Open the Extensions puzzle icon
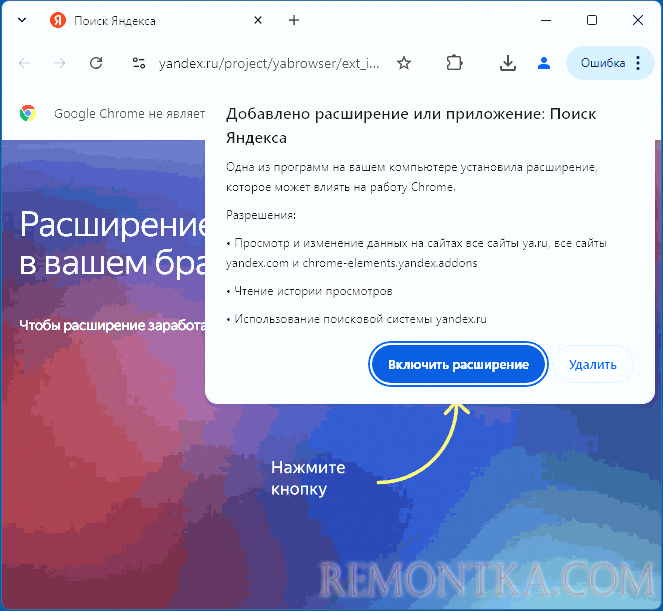The height and width of the screenshot is (611, 663). (x=454, y=63)
